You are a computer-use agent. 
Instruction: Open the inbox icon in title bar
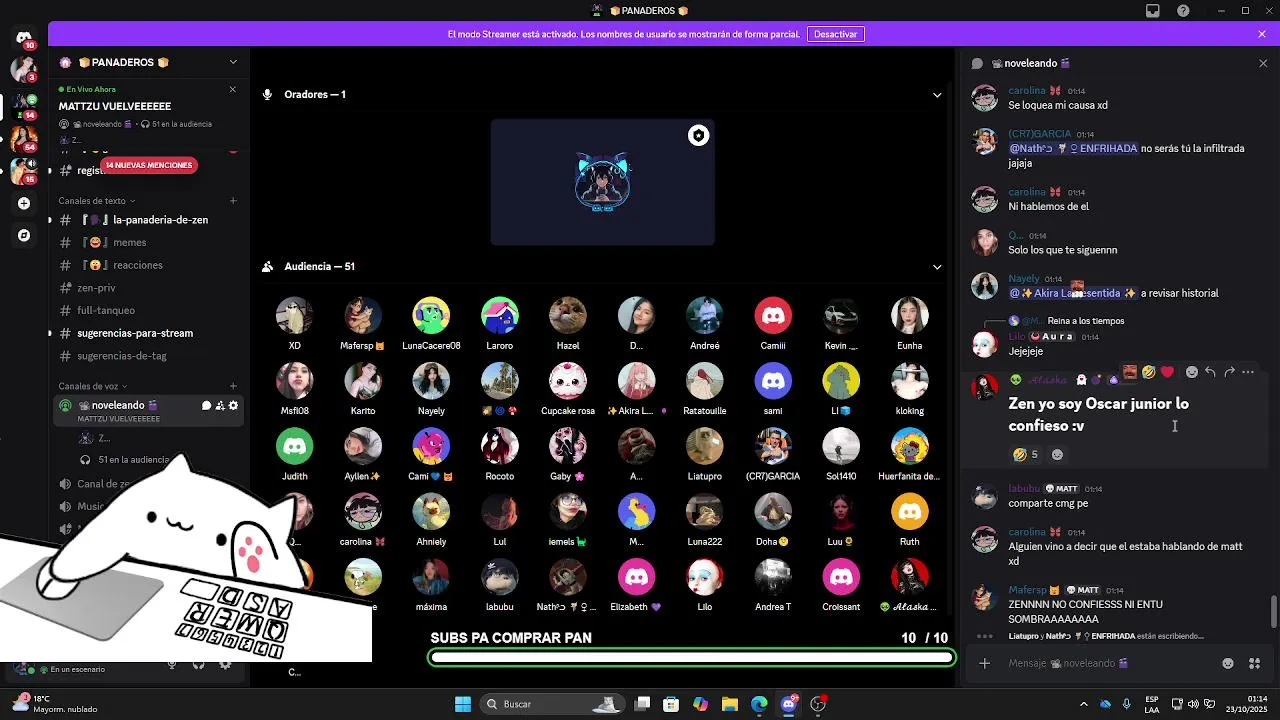[1153, 11]
